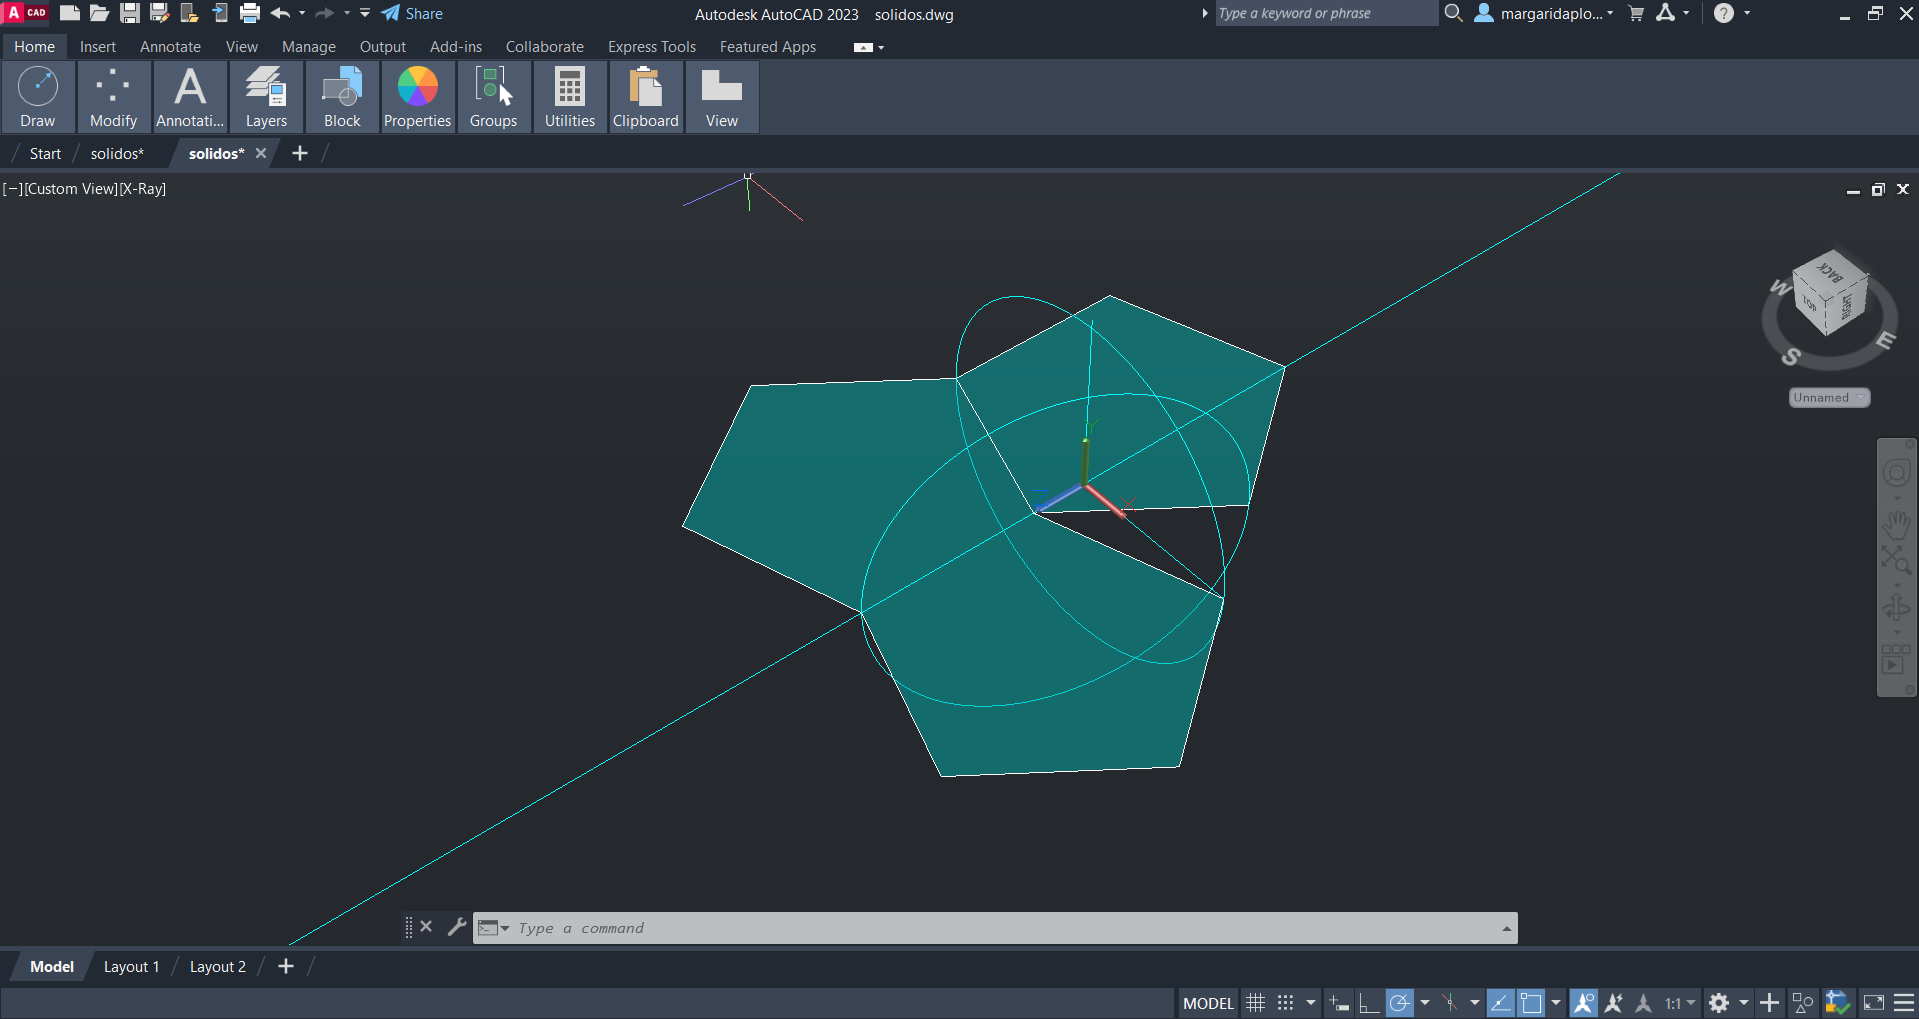Viewport: 1919px width, 1019px height.
Task: Toggle Ortho mode in status bar
Action: [1369, 1003]
